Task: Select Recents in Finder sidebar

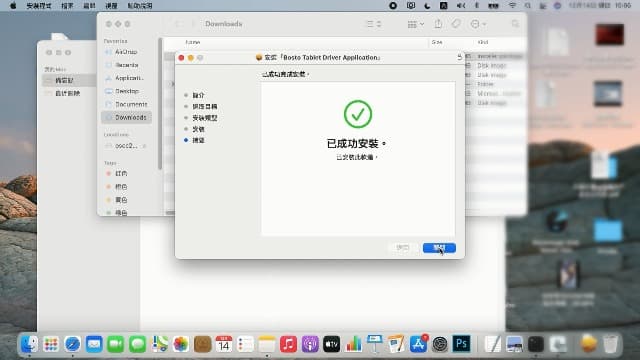Action: point(126,65)
